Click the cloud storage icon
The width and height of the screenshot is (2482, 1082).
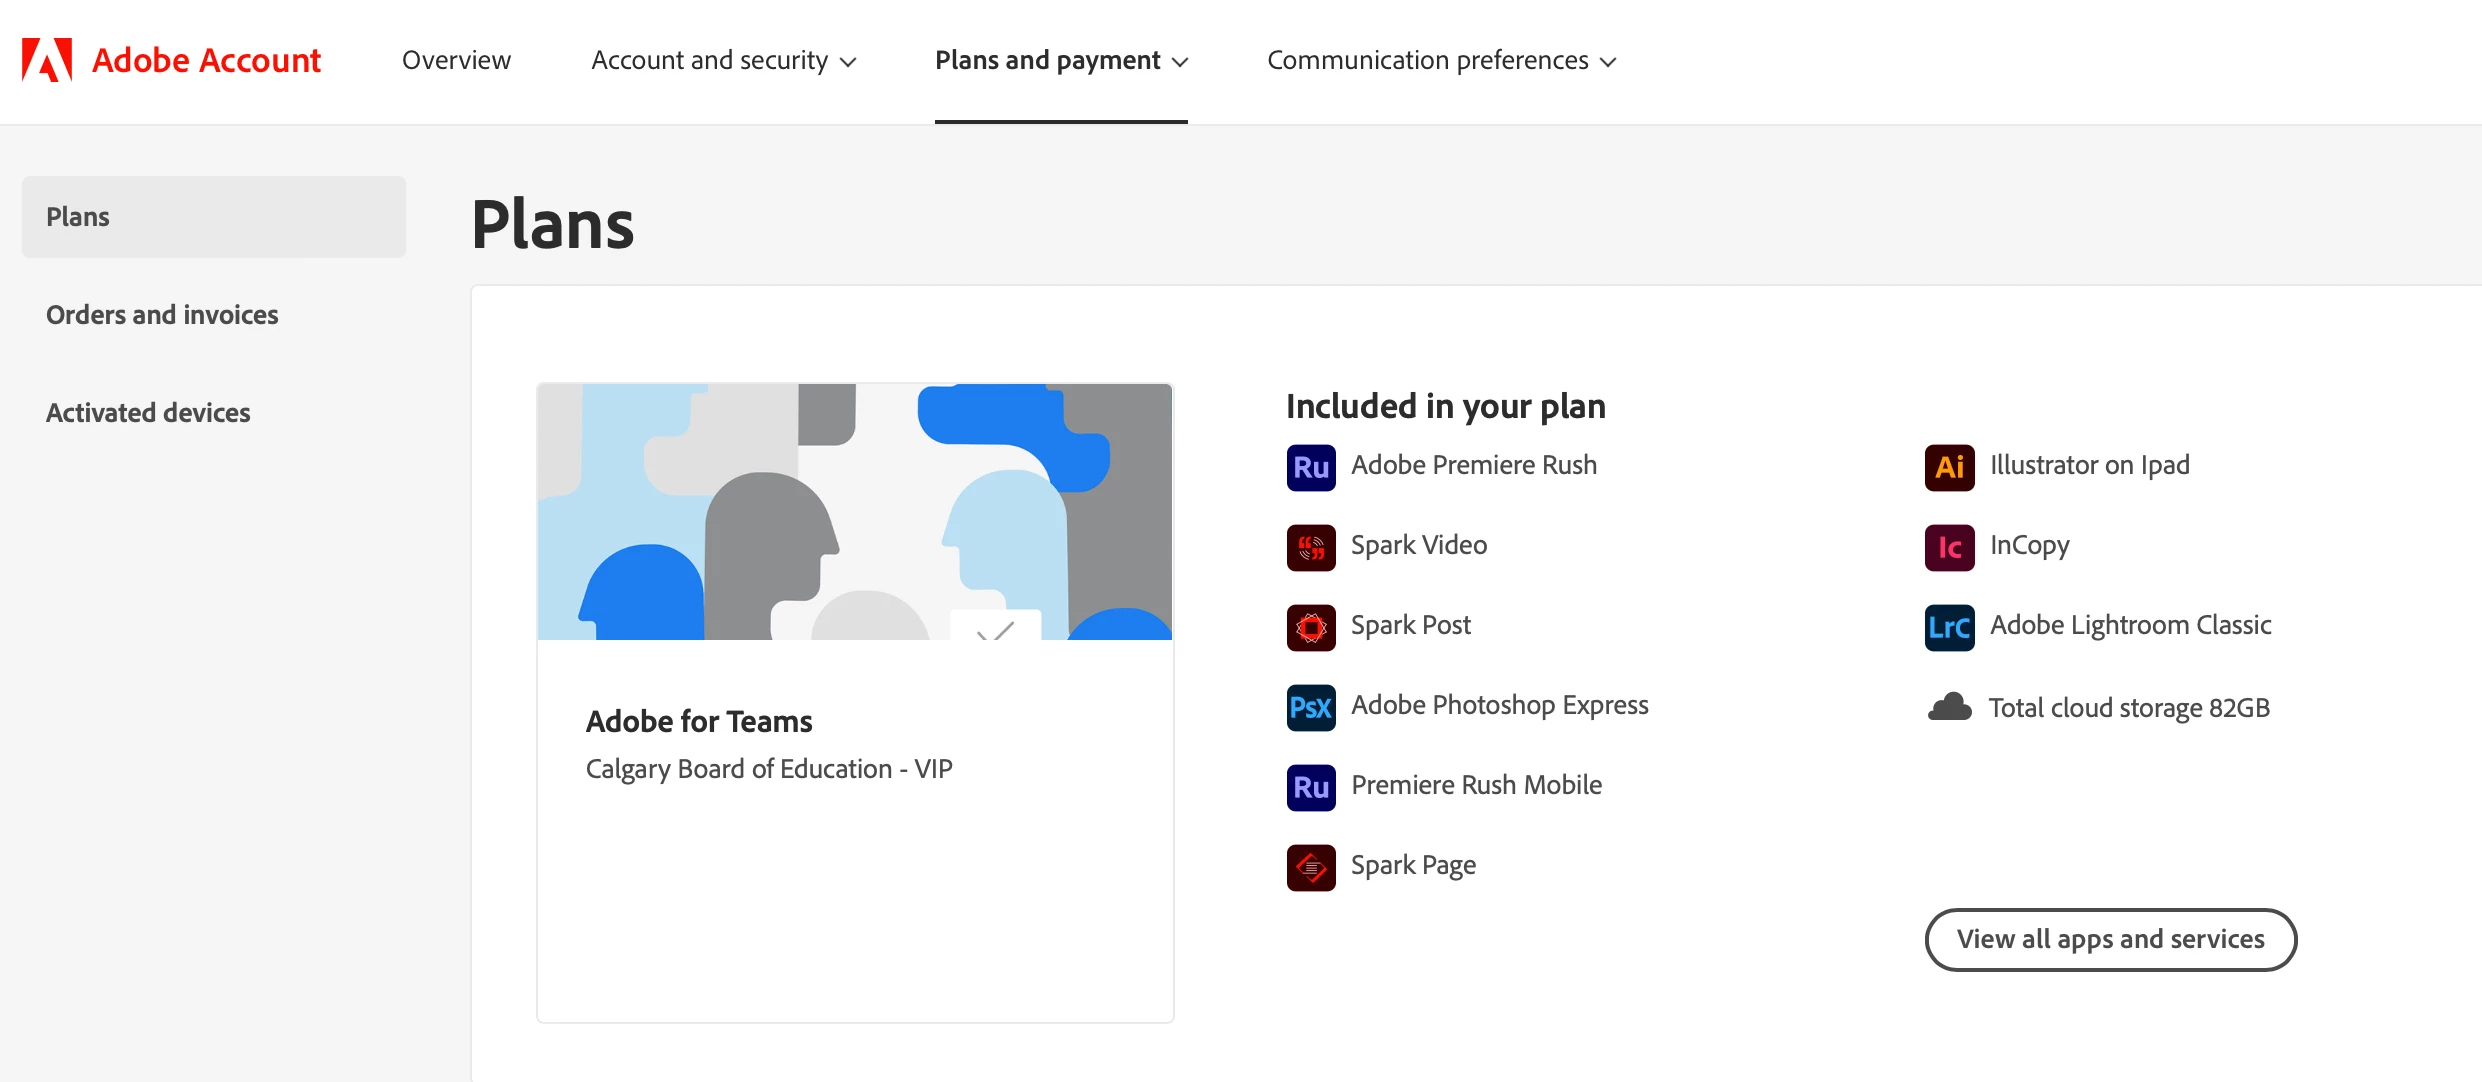[1948, 707]
